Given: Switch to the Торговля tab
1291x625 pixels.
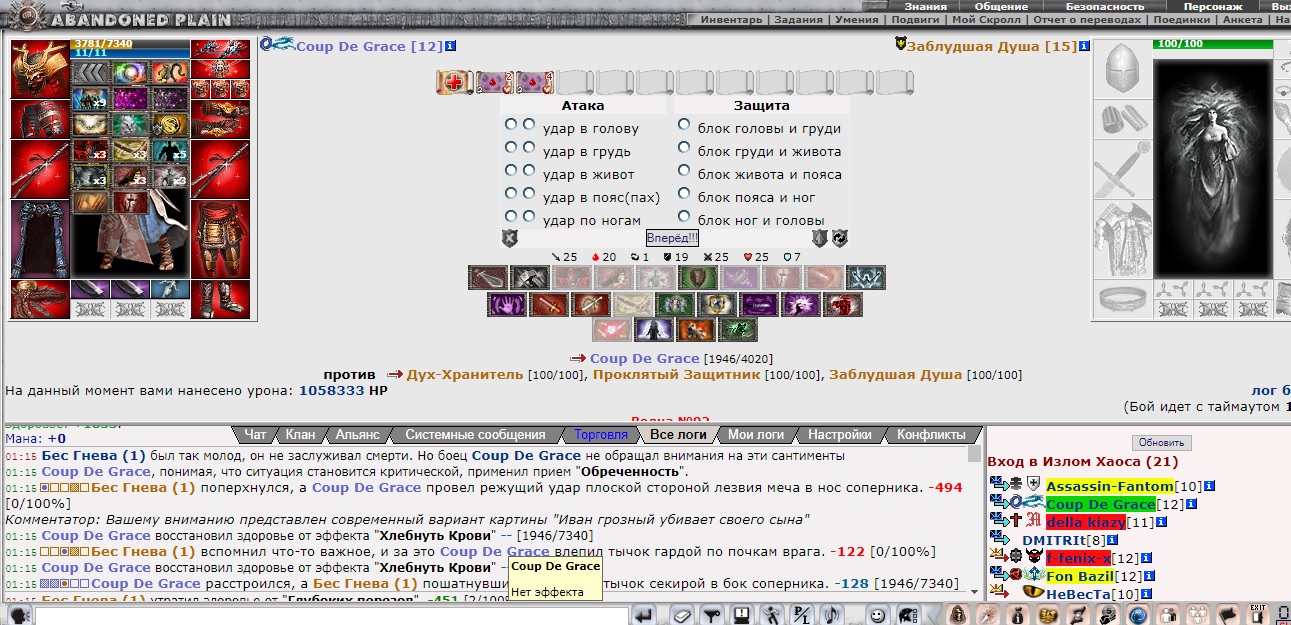Looking at the screenshot, I should pyautogui.click(x=600, y=434).
